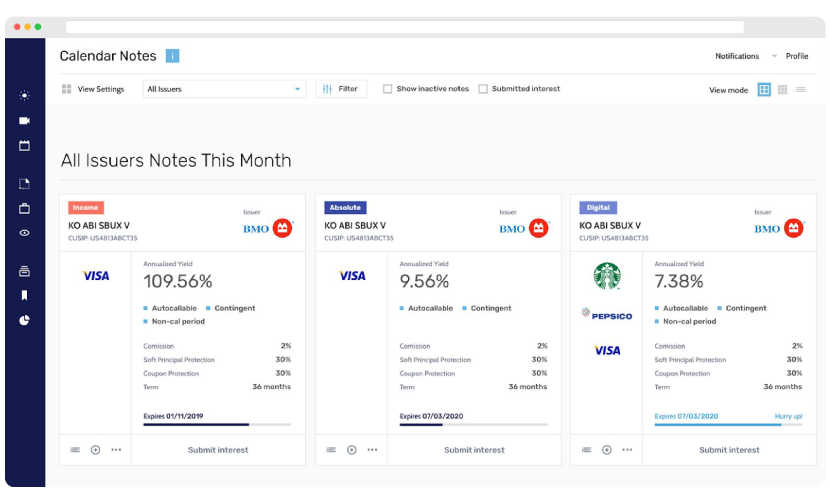
Task: Switch to small grid view mode
Action: coord(782,89)
